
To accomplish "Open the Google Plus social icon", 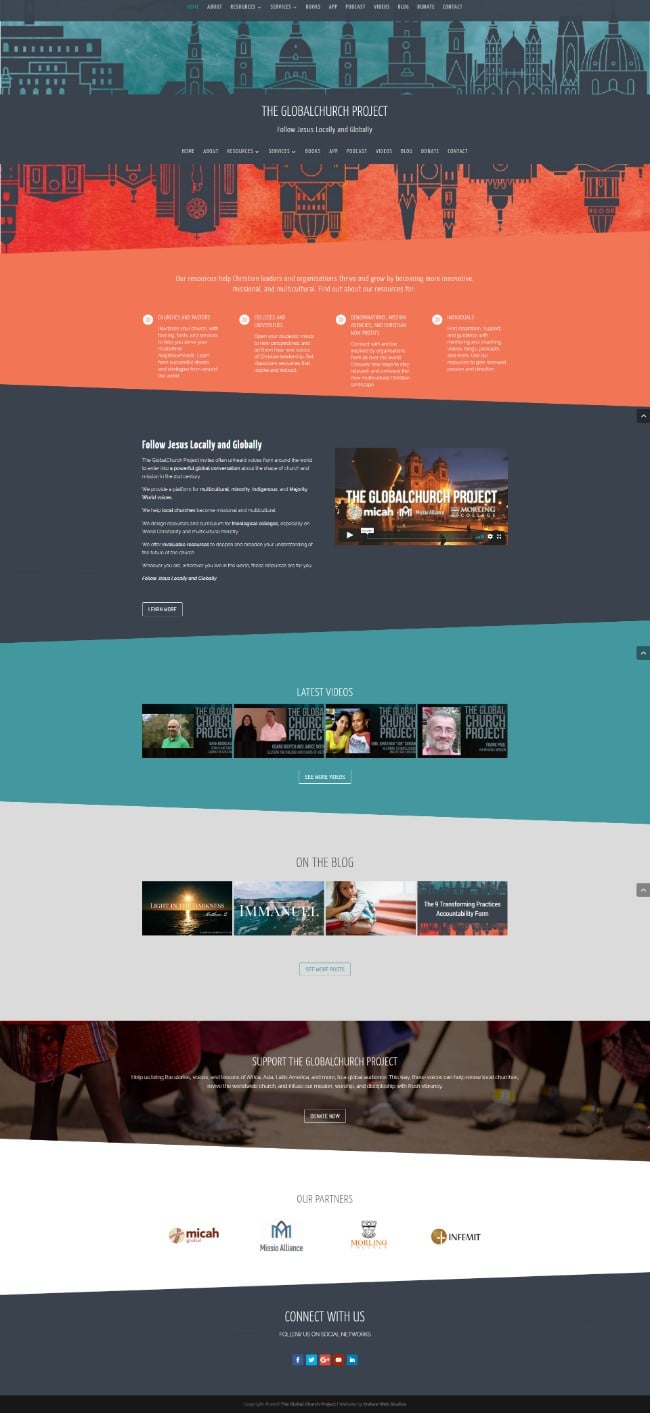I will [325, 1360].
